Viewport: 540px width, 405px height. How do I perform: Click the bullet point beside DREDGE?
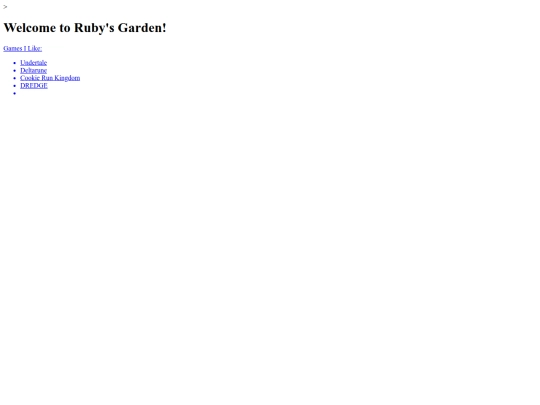coord(14,86)
